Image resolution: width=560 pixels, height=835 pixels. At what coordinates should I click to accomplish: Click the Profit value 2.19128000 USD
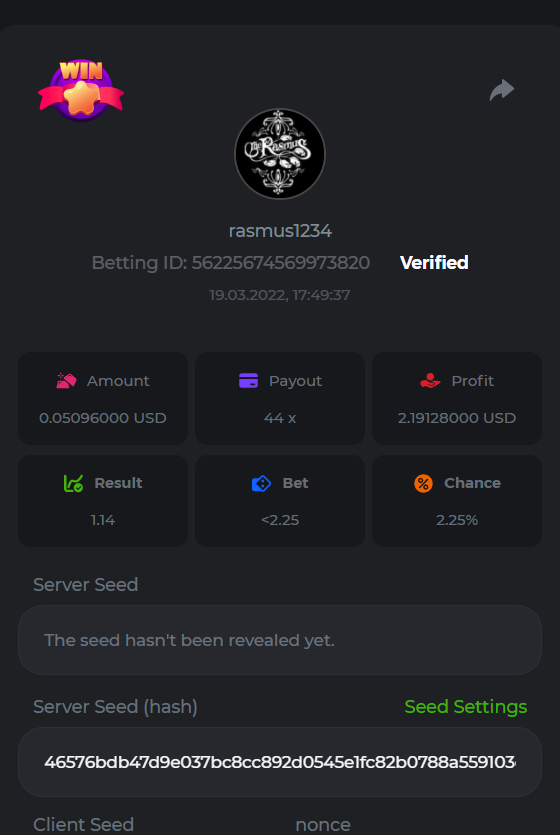tap(457, 418)
